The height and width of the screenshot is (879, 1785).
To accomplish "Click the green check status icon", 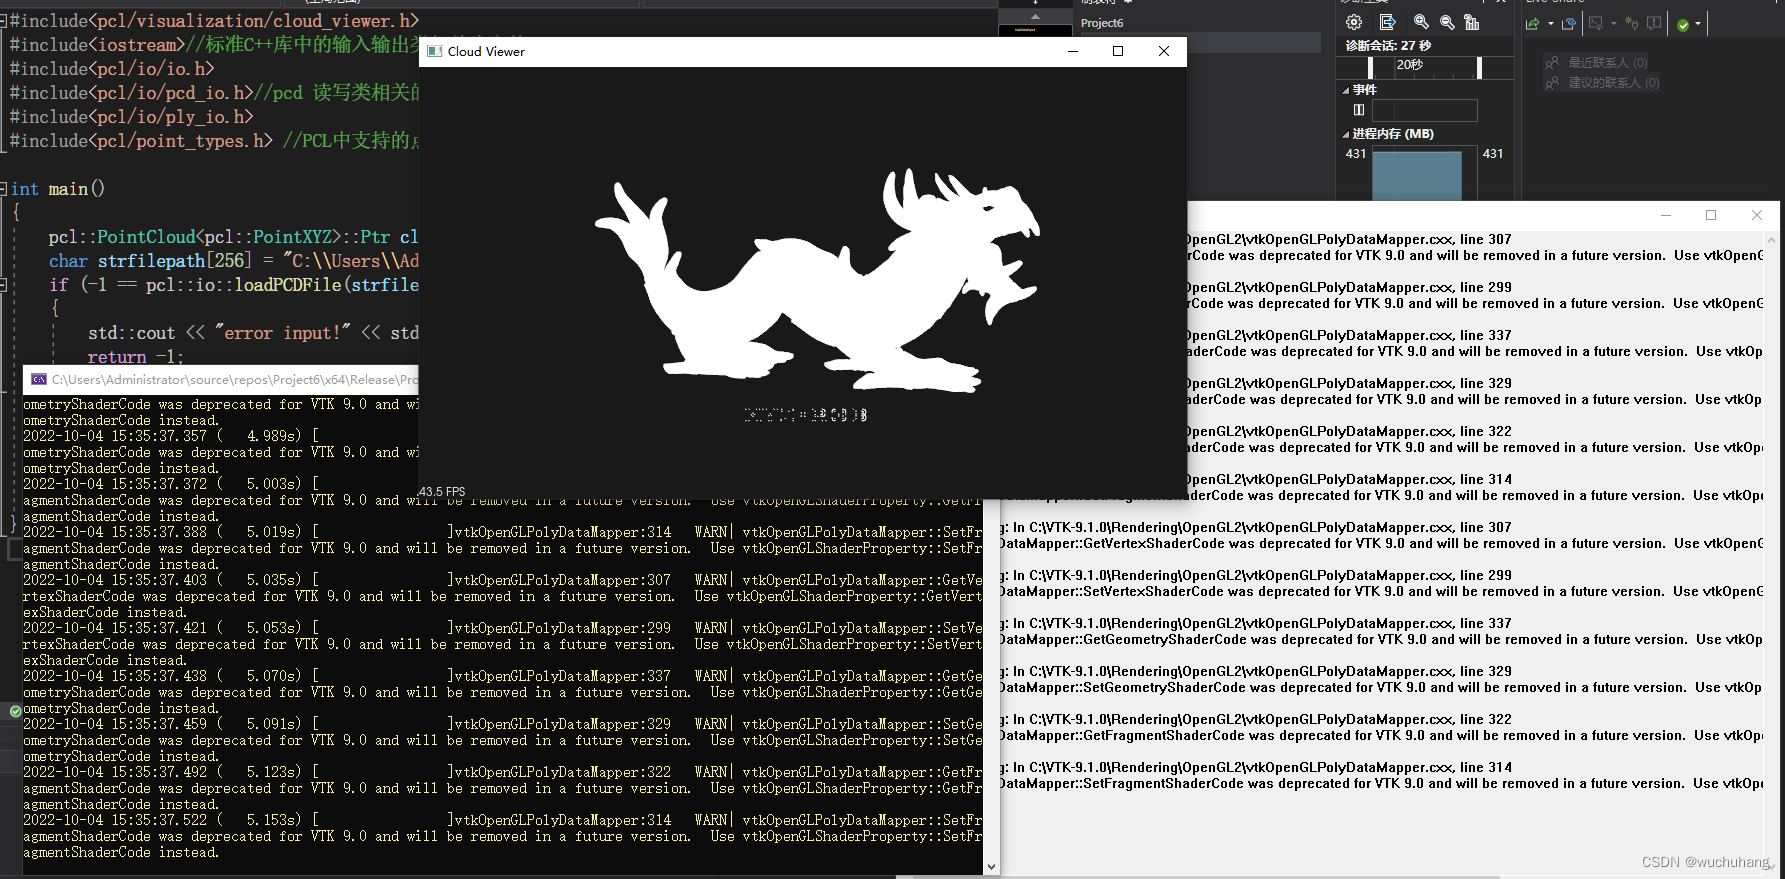I will [1683, 24].
